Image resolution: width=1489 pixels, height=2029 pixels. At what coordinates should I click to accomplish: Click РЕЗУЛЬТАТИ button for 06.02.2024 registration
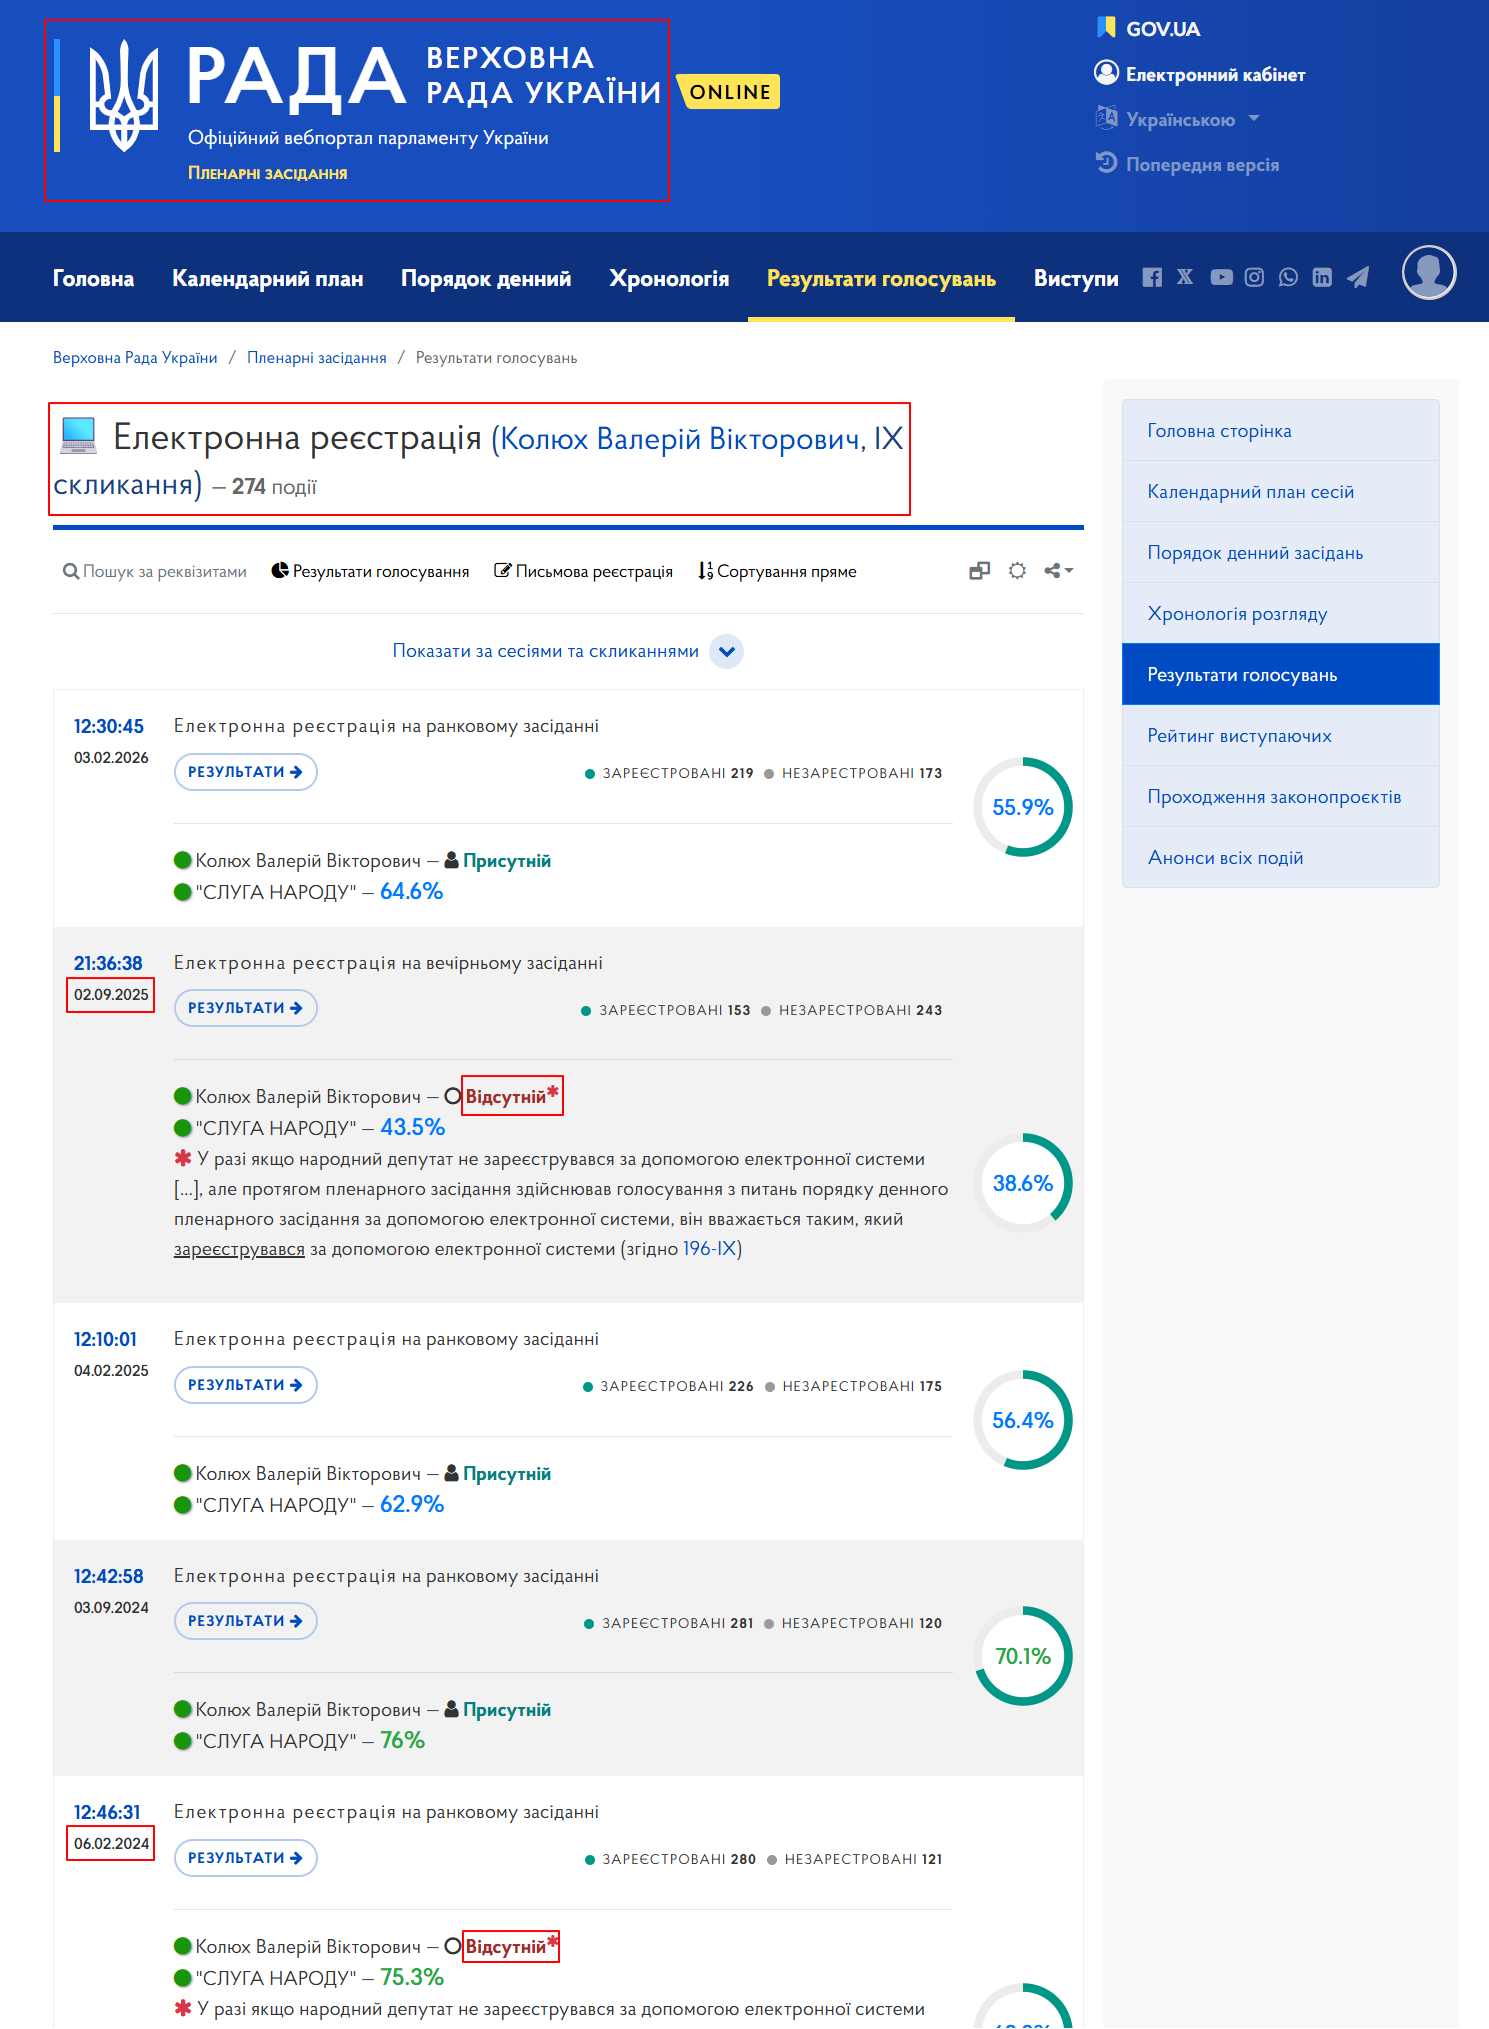click(x=245, y=1858)
